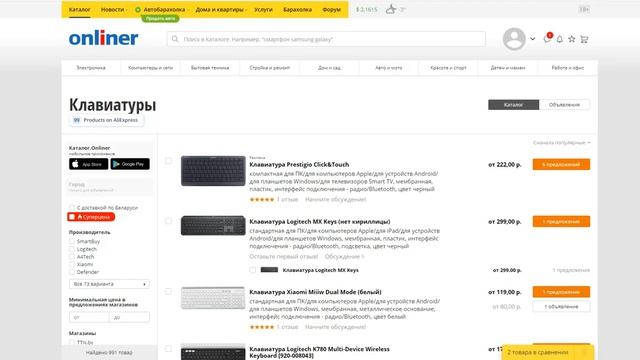This screenshot has width=640, height=360.
Task: Open the sort order dropdown
Action: click(562, 142)
